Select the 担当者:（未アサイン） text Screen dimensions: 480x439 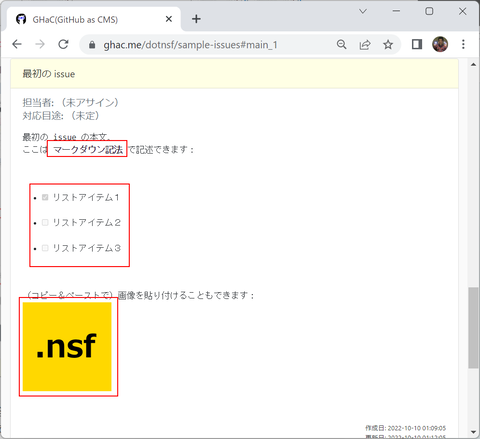point(71,102)
